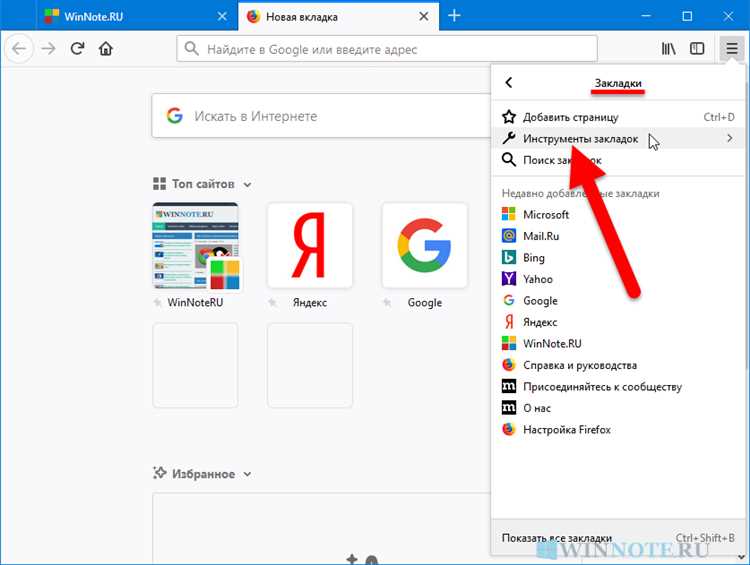Click the Yahoo favicon in bookmarks list

pos(508,278)
